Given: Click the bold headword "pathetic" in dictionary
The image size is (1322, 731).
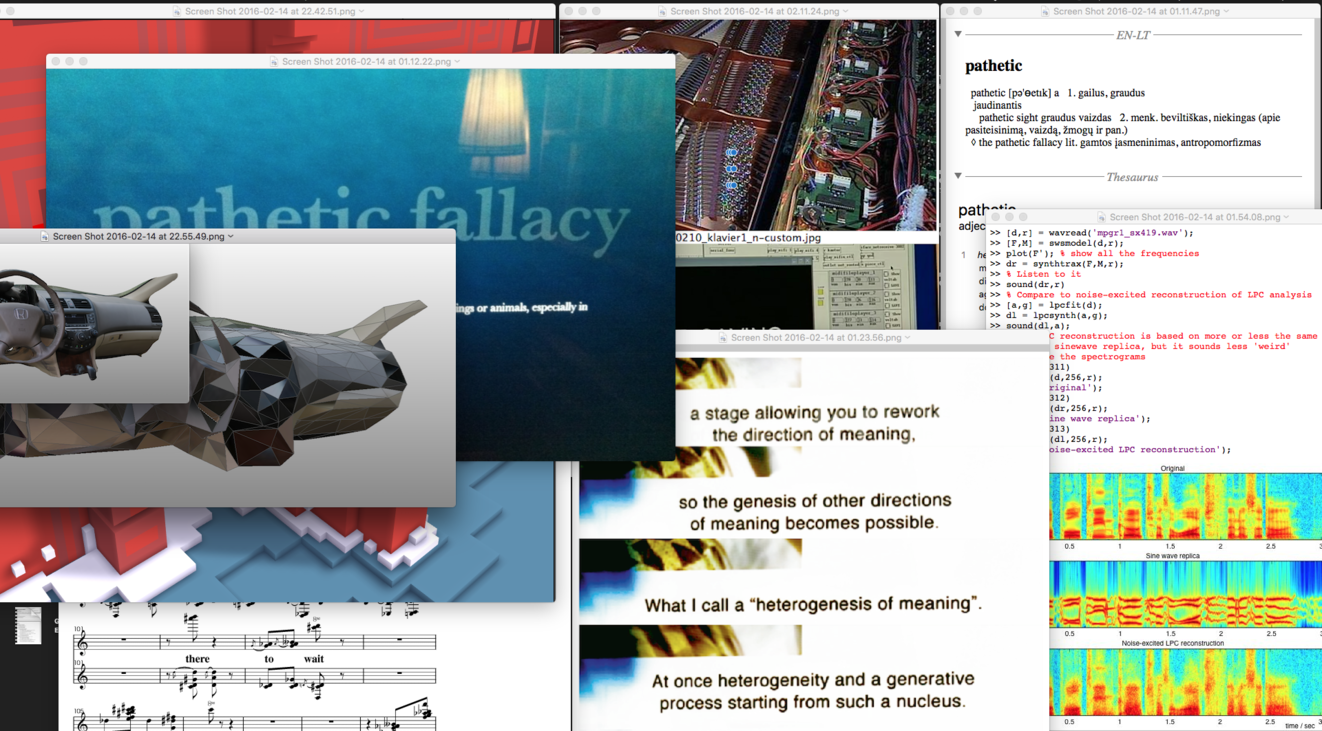Looking at the screenshot, I should 993,66.
